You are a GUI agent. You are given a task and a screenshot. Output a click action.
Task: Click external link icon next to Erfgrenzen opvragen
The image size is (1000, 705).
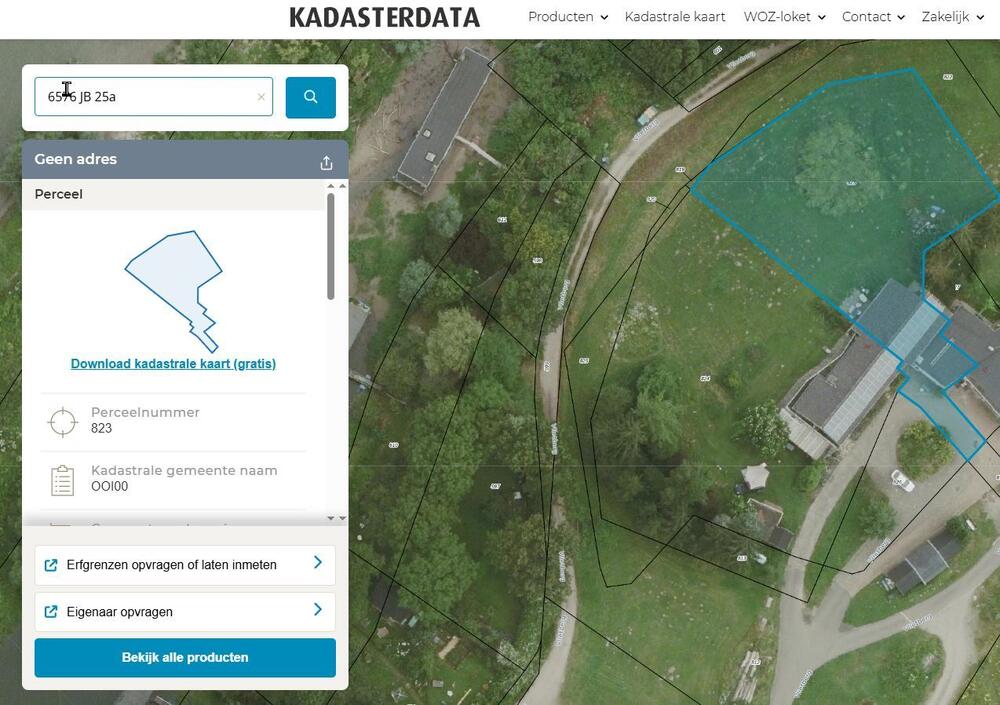pos(51,565)
